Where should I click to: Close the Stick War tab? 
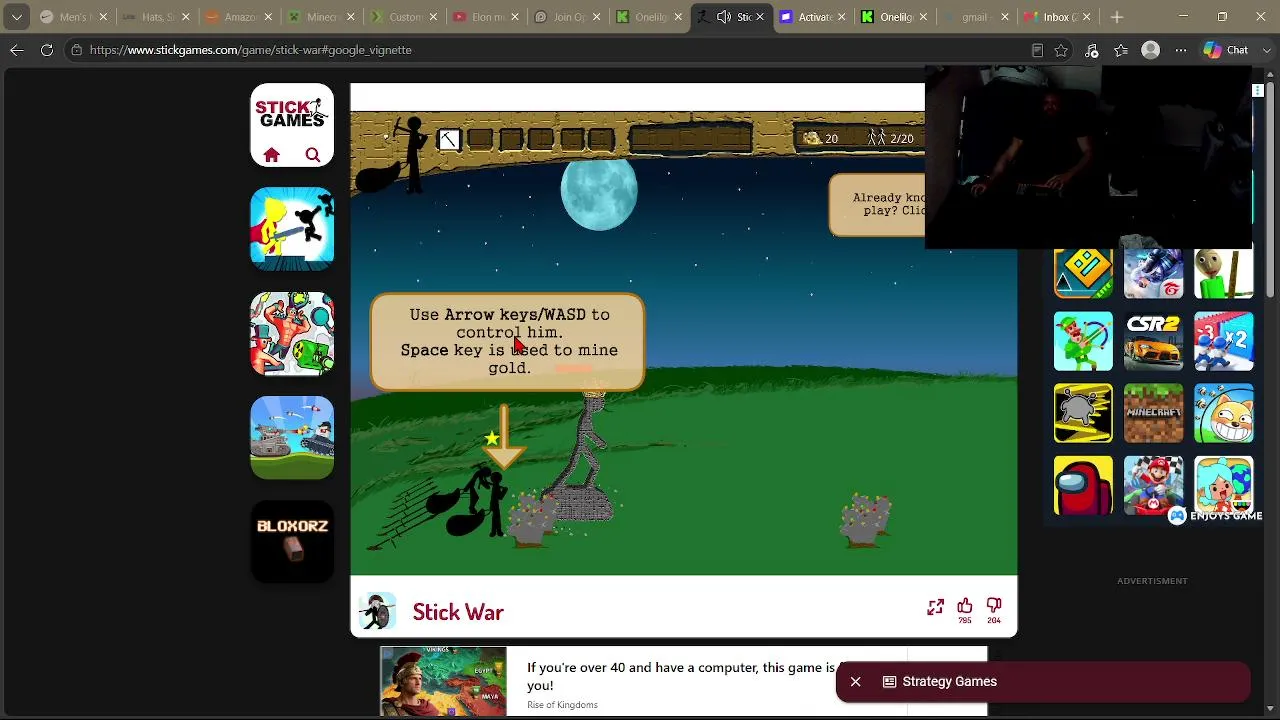[x=762, y=17]
